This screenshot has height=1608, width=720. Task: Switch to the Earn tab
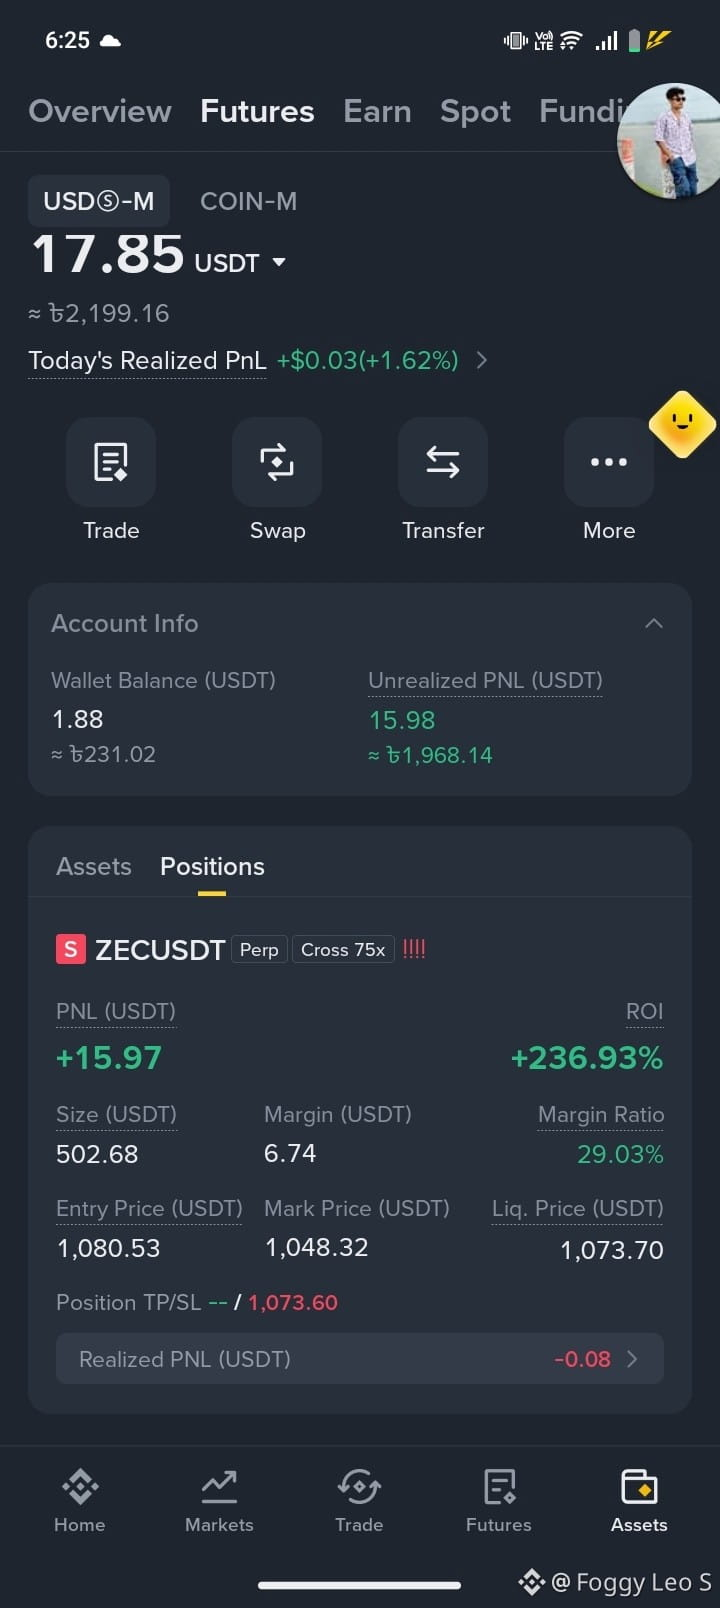pos(377,111)
